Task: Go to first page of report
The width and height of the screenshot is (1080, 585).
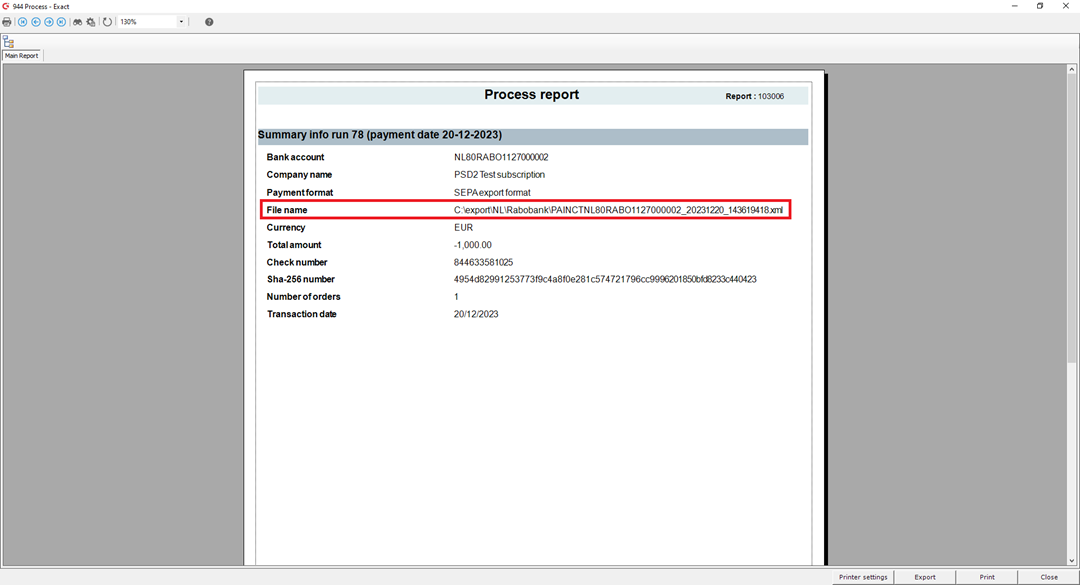Action: pos(23,22)
